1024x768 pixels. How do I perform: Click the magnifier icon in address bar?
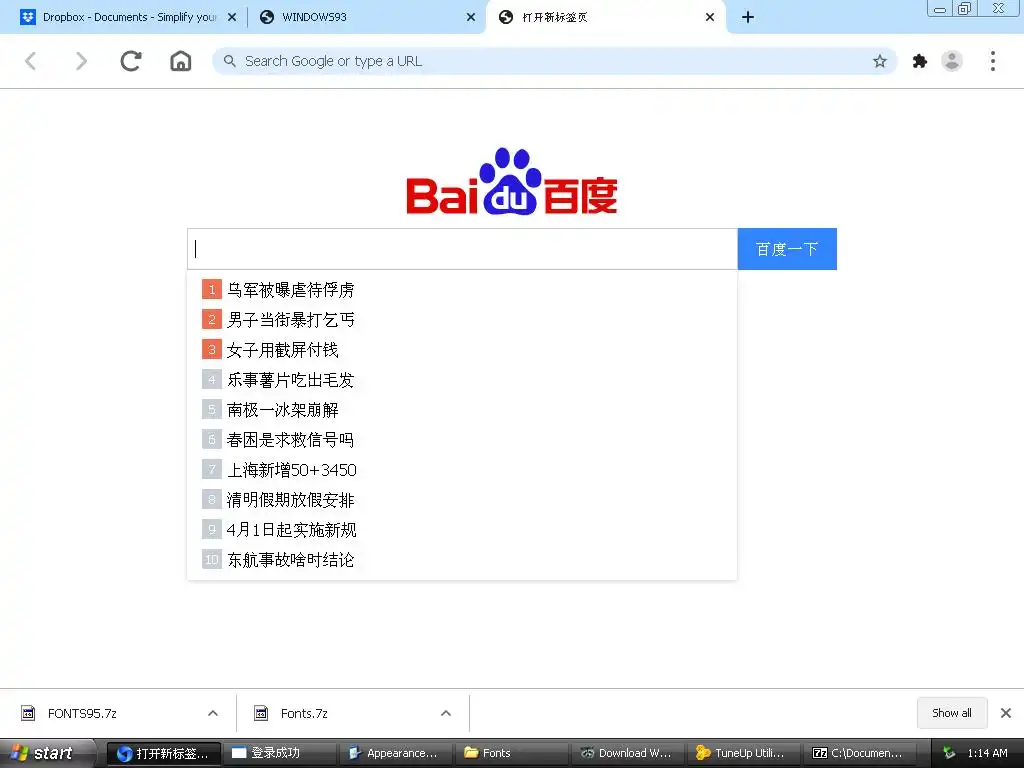point(229,61)
